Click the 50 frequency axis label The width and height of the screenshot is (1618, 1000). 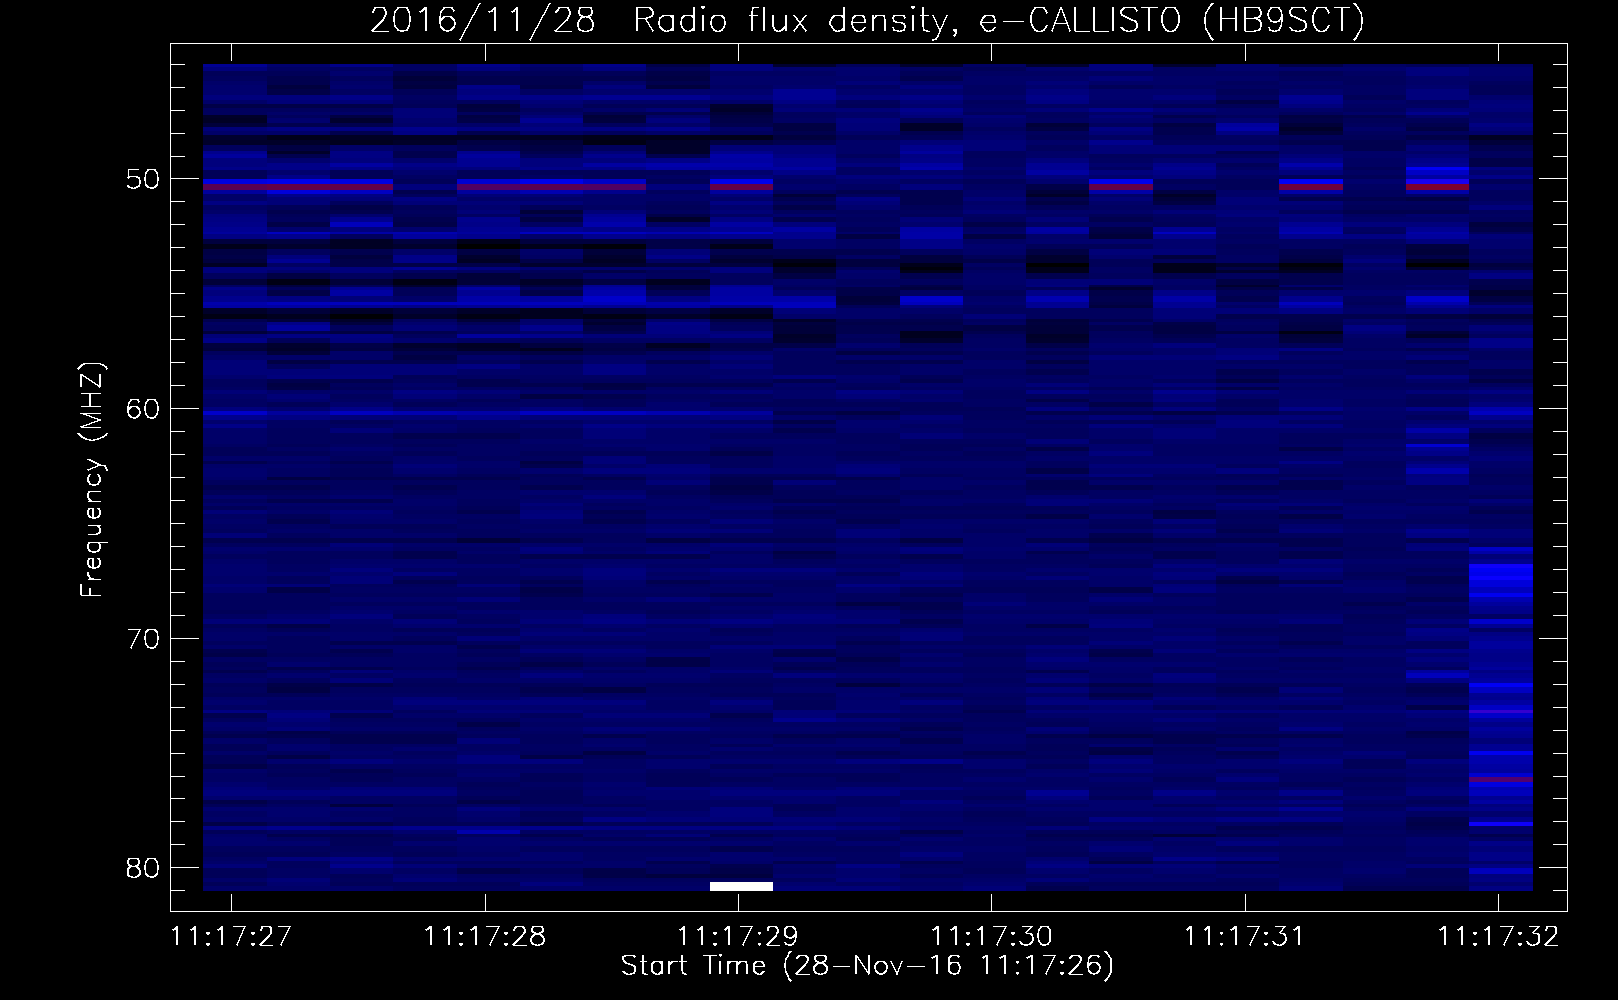(x=144, y=179)
